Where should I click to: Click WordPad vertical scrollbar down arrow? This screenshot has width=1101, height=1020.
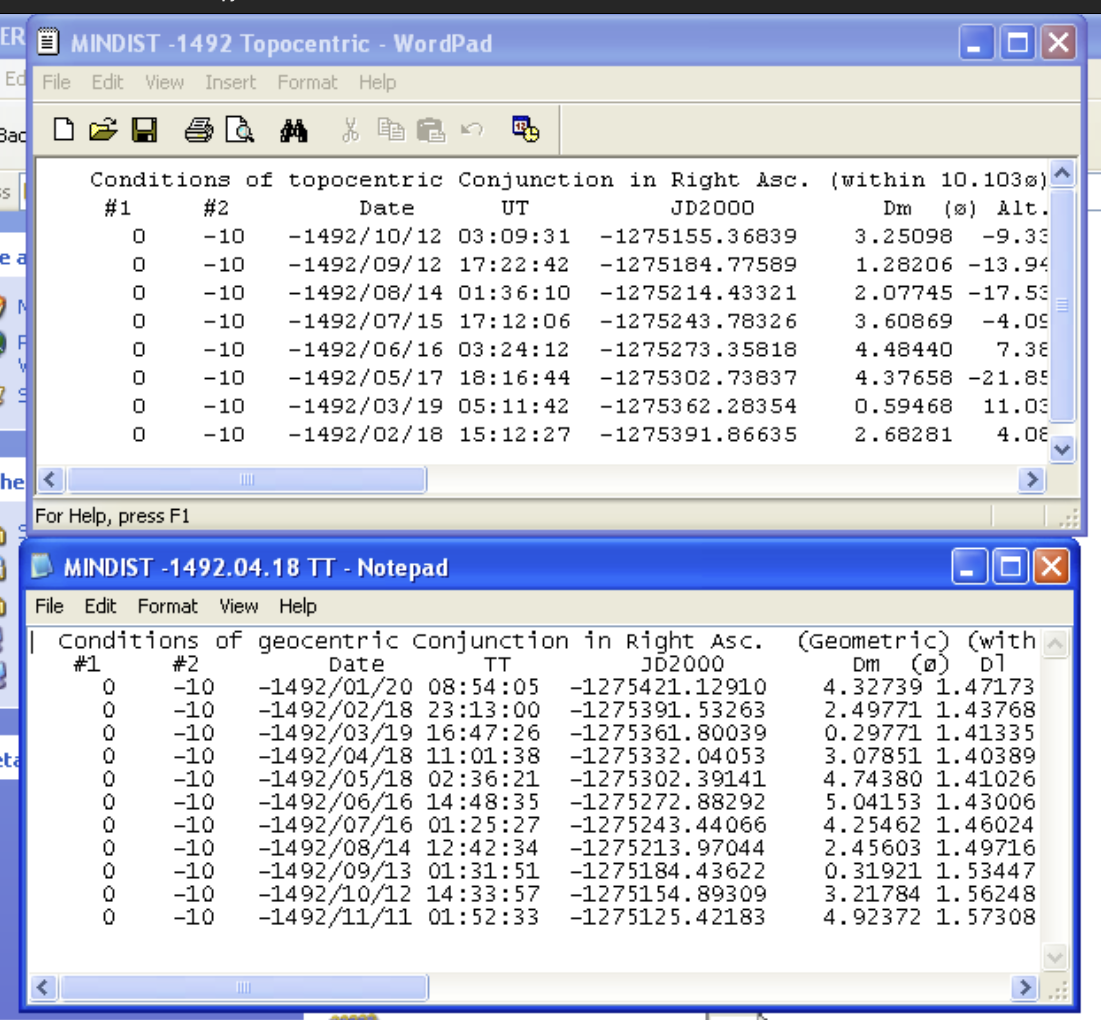click(x=1062, y=449)
